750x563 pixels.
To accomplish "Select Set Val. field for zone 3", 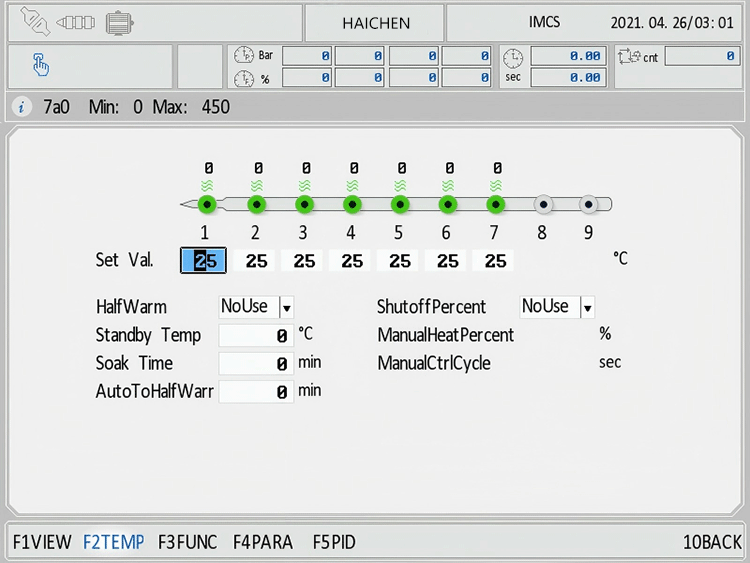I will pyautogui.click(x=303, y=261).
